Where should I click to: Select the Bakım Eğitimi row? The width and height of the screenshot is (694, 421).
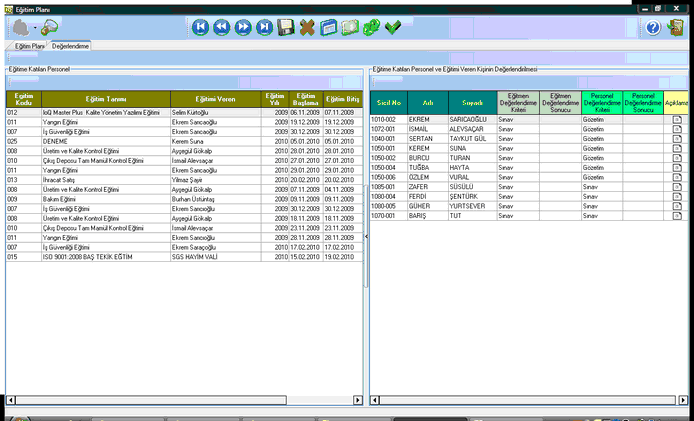(x=184, y=199)
